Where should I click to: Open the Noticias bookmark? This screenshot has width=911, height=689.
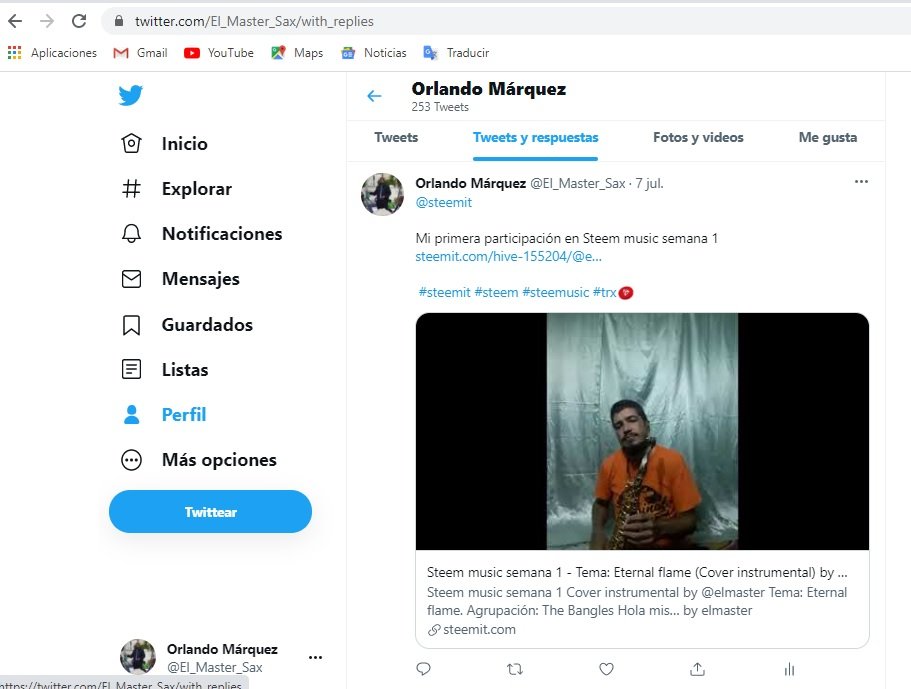point(374,53)
